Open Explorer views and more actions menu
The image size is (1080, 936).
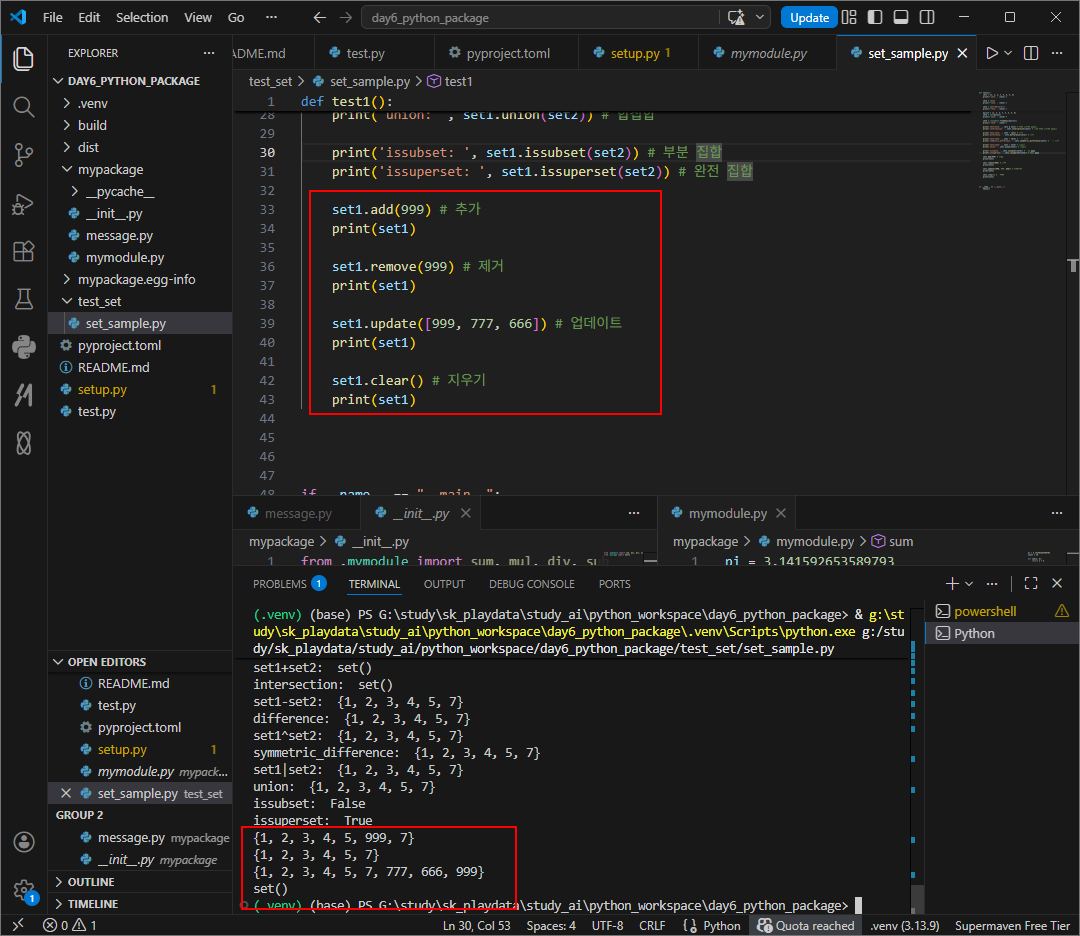click(x=209, y=53)
